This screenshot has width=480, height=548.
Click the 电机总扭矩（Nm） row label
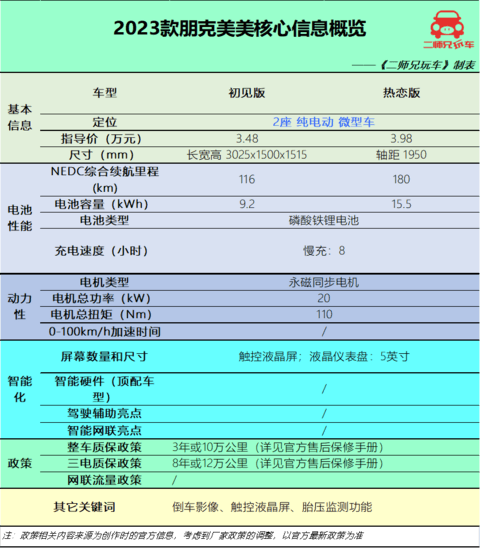pos(101,315)
